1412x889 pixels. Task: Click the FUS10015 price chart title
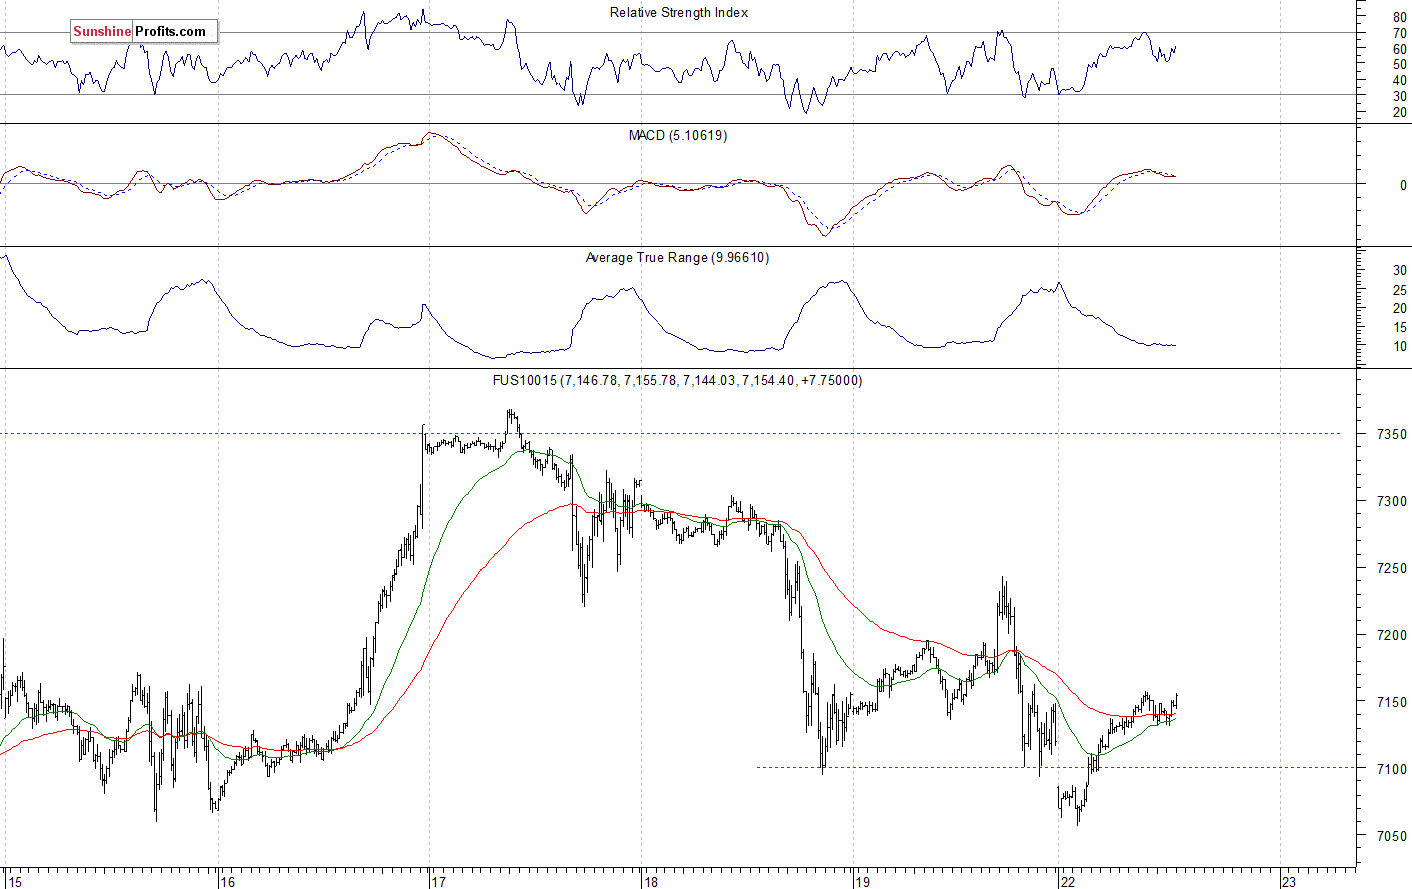[677, 380]
